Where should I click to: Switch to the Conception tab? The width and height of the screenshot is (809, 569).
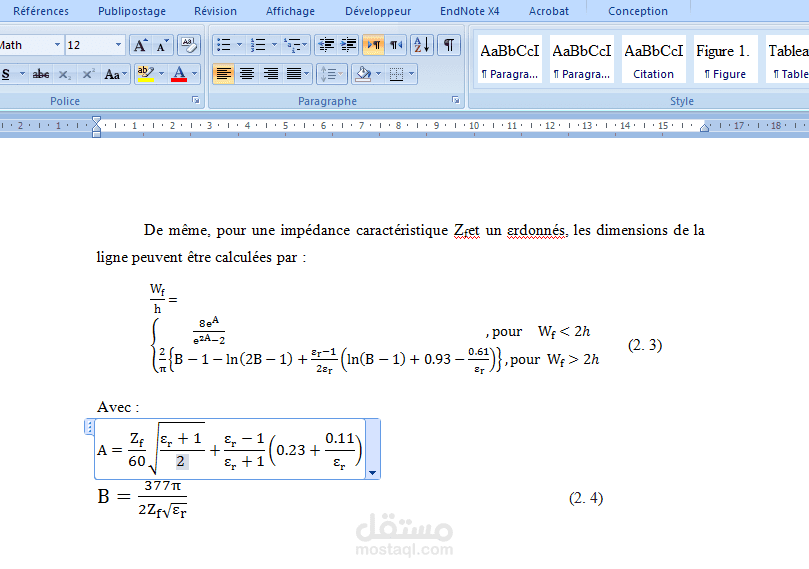coord(638,11)
